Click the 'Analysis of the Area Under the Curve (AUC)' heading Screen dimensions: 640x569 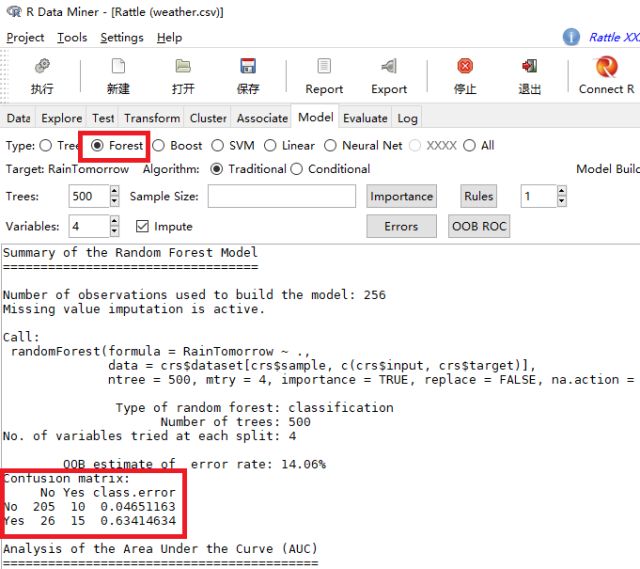[x=160, y=549]
